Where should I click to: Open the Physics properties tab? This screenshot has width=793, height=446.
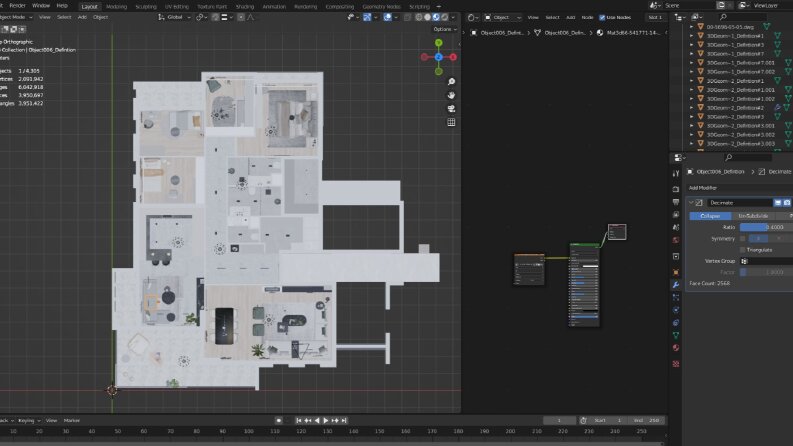coord(676,310)
